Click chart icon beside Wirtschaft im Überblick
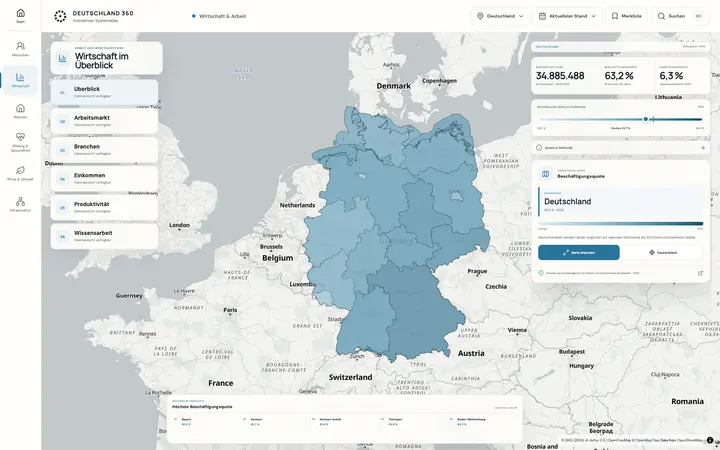 (x=62, y=58)
